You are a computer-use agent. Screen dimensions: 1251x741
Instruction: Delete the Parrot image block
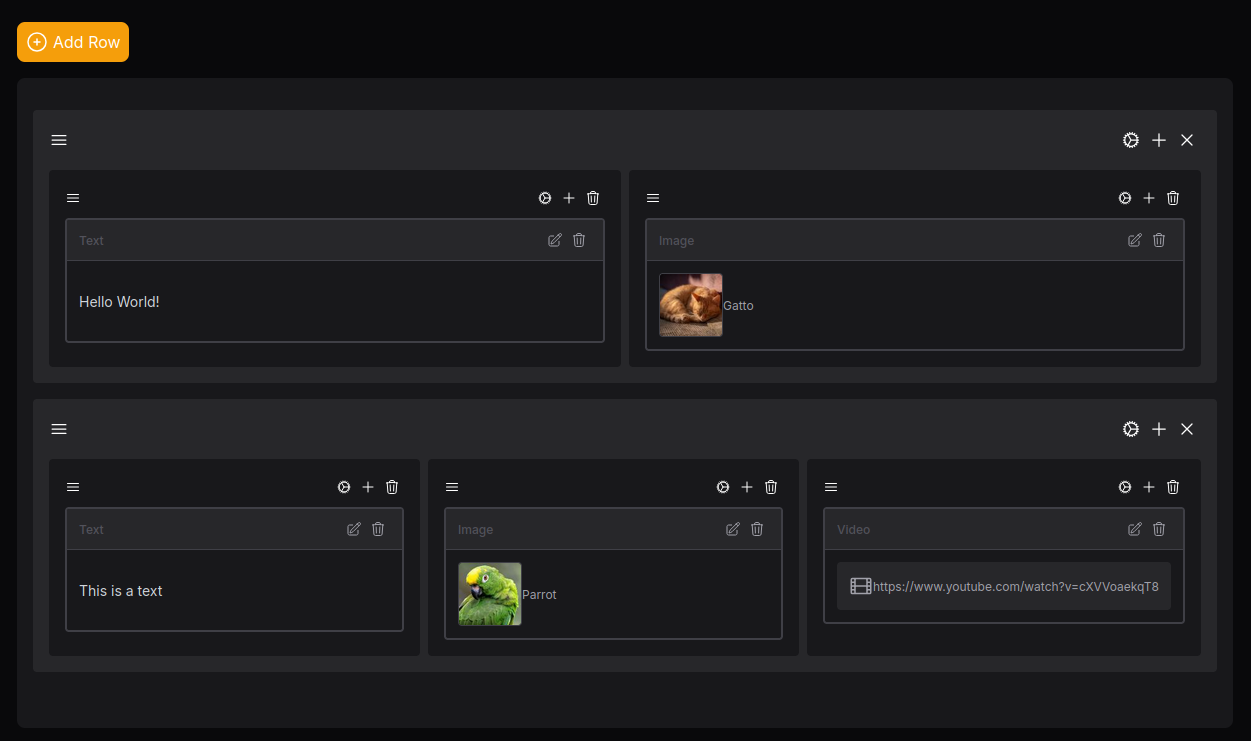[x=757, y=529]
